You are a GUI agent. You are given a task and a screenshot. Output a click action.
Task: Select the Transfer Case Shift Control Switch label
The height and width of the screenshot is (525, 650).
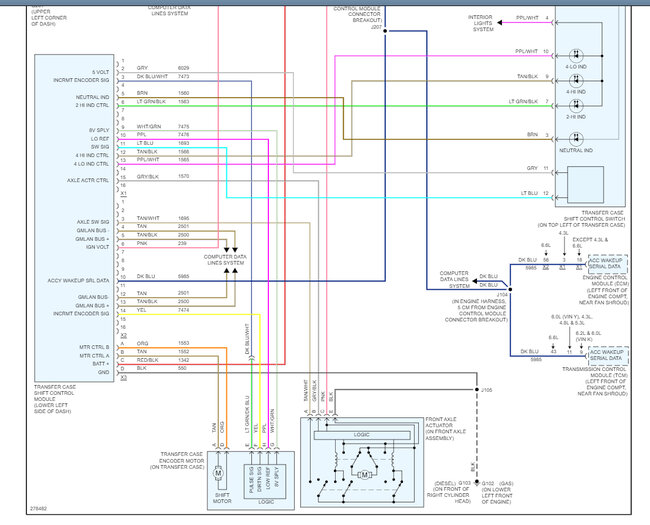(581, 219)
